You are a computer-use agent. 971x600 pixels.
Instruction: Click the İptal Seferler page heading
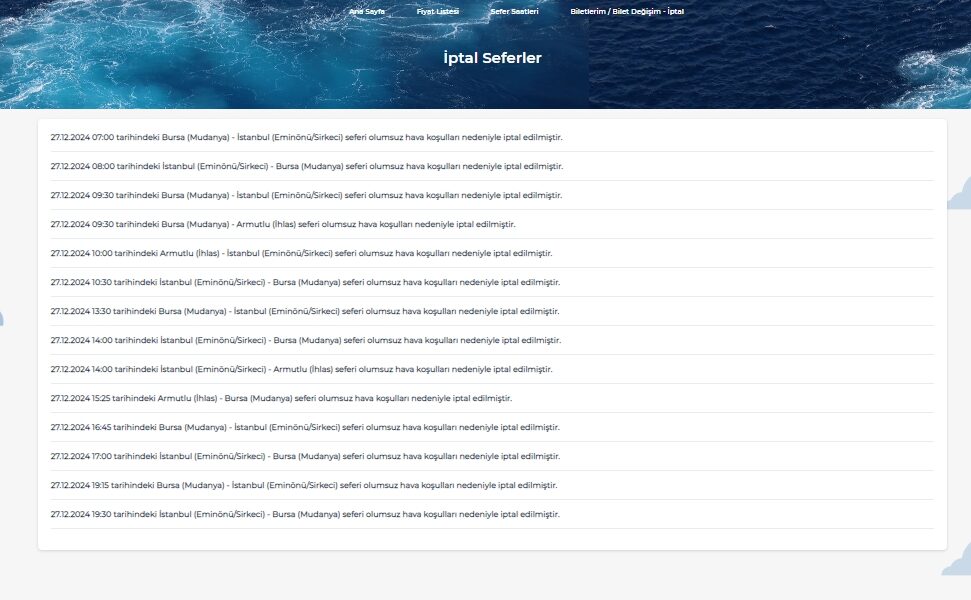pos(492,58)
